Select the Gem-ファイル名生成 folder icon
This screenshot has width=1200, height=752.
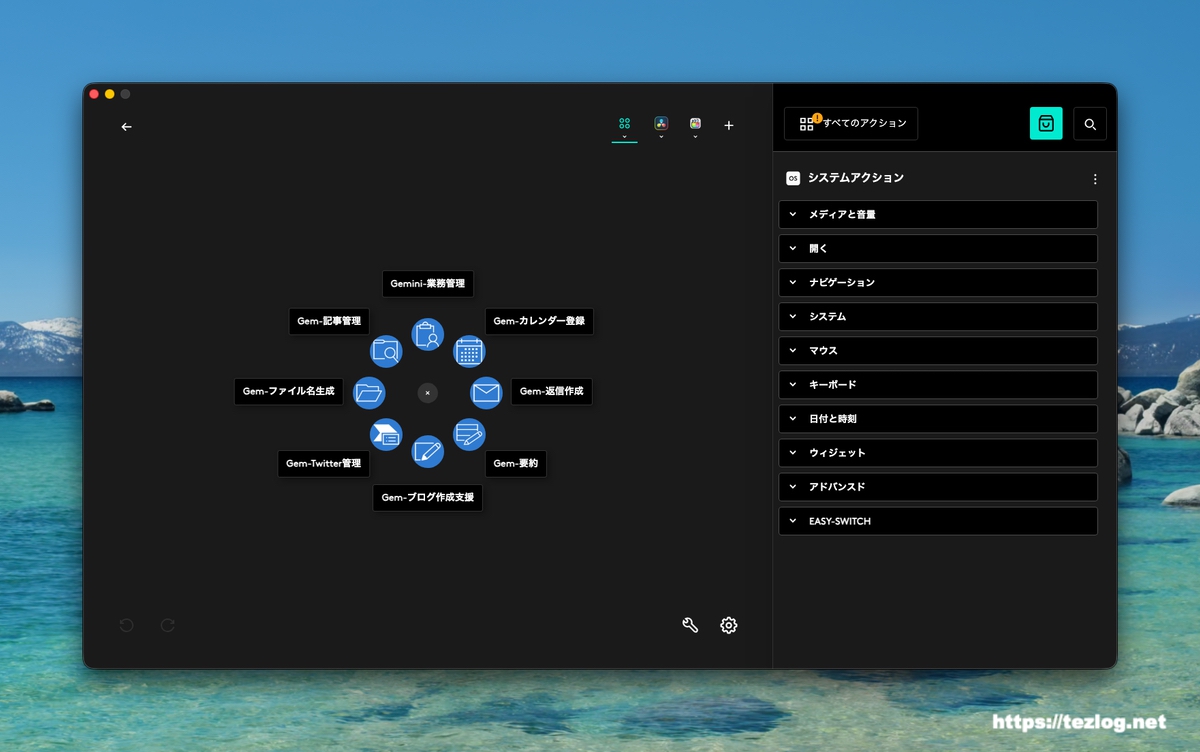369,392
